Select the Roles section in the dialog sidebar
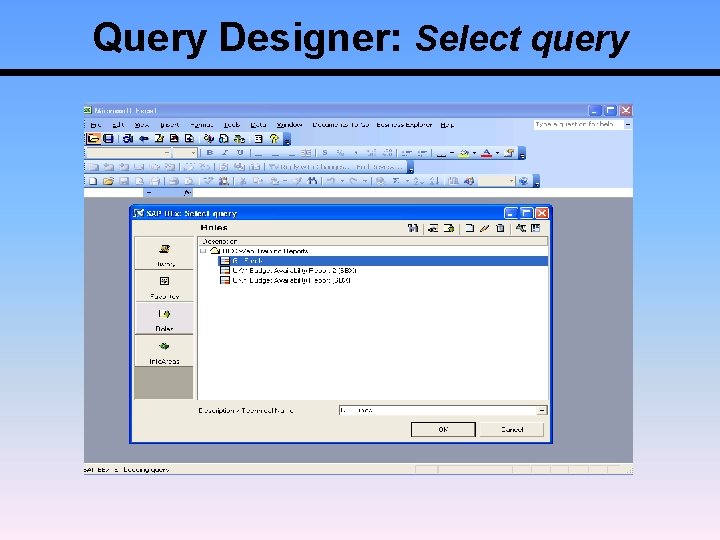The height and width of the screenshot is (540, 720). [164, 319]
